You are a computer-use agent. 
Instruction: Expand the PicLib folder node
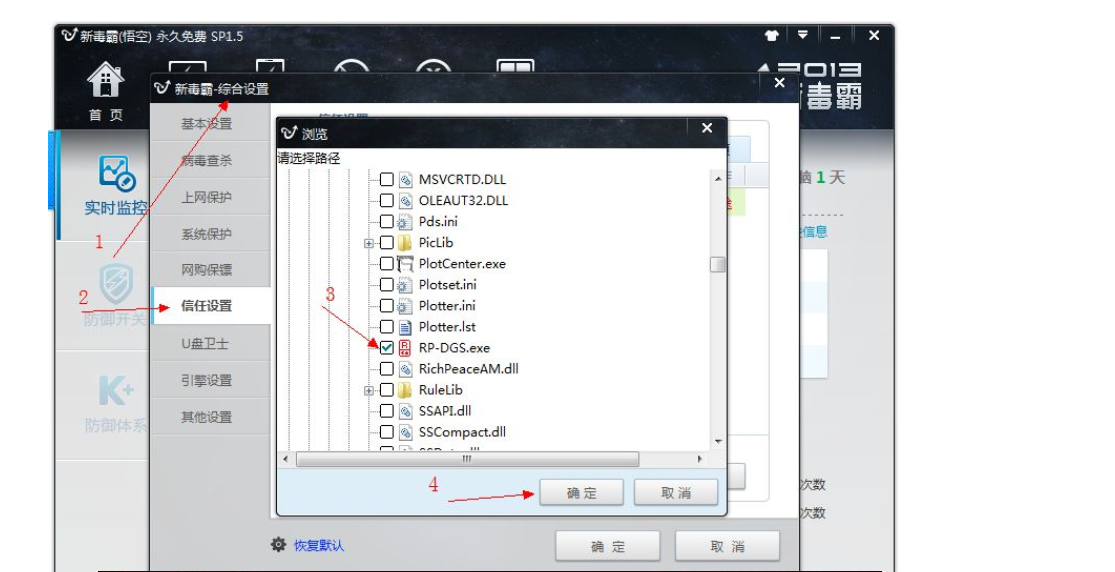(369, 243)
